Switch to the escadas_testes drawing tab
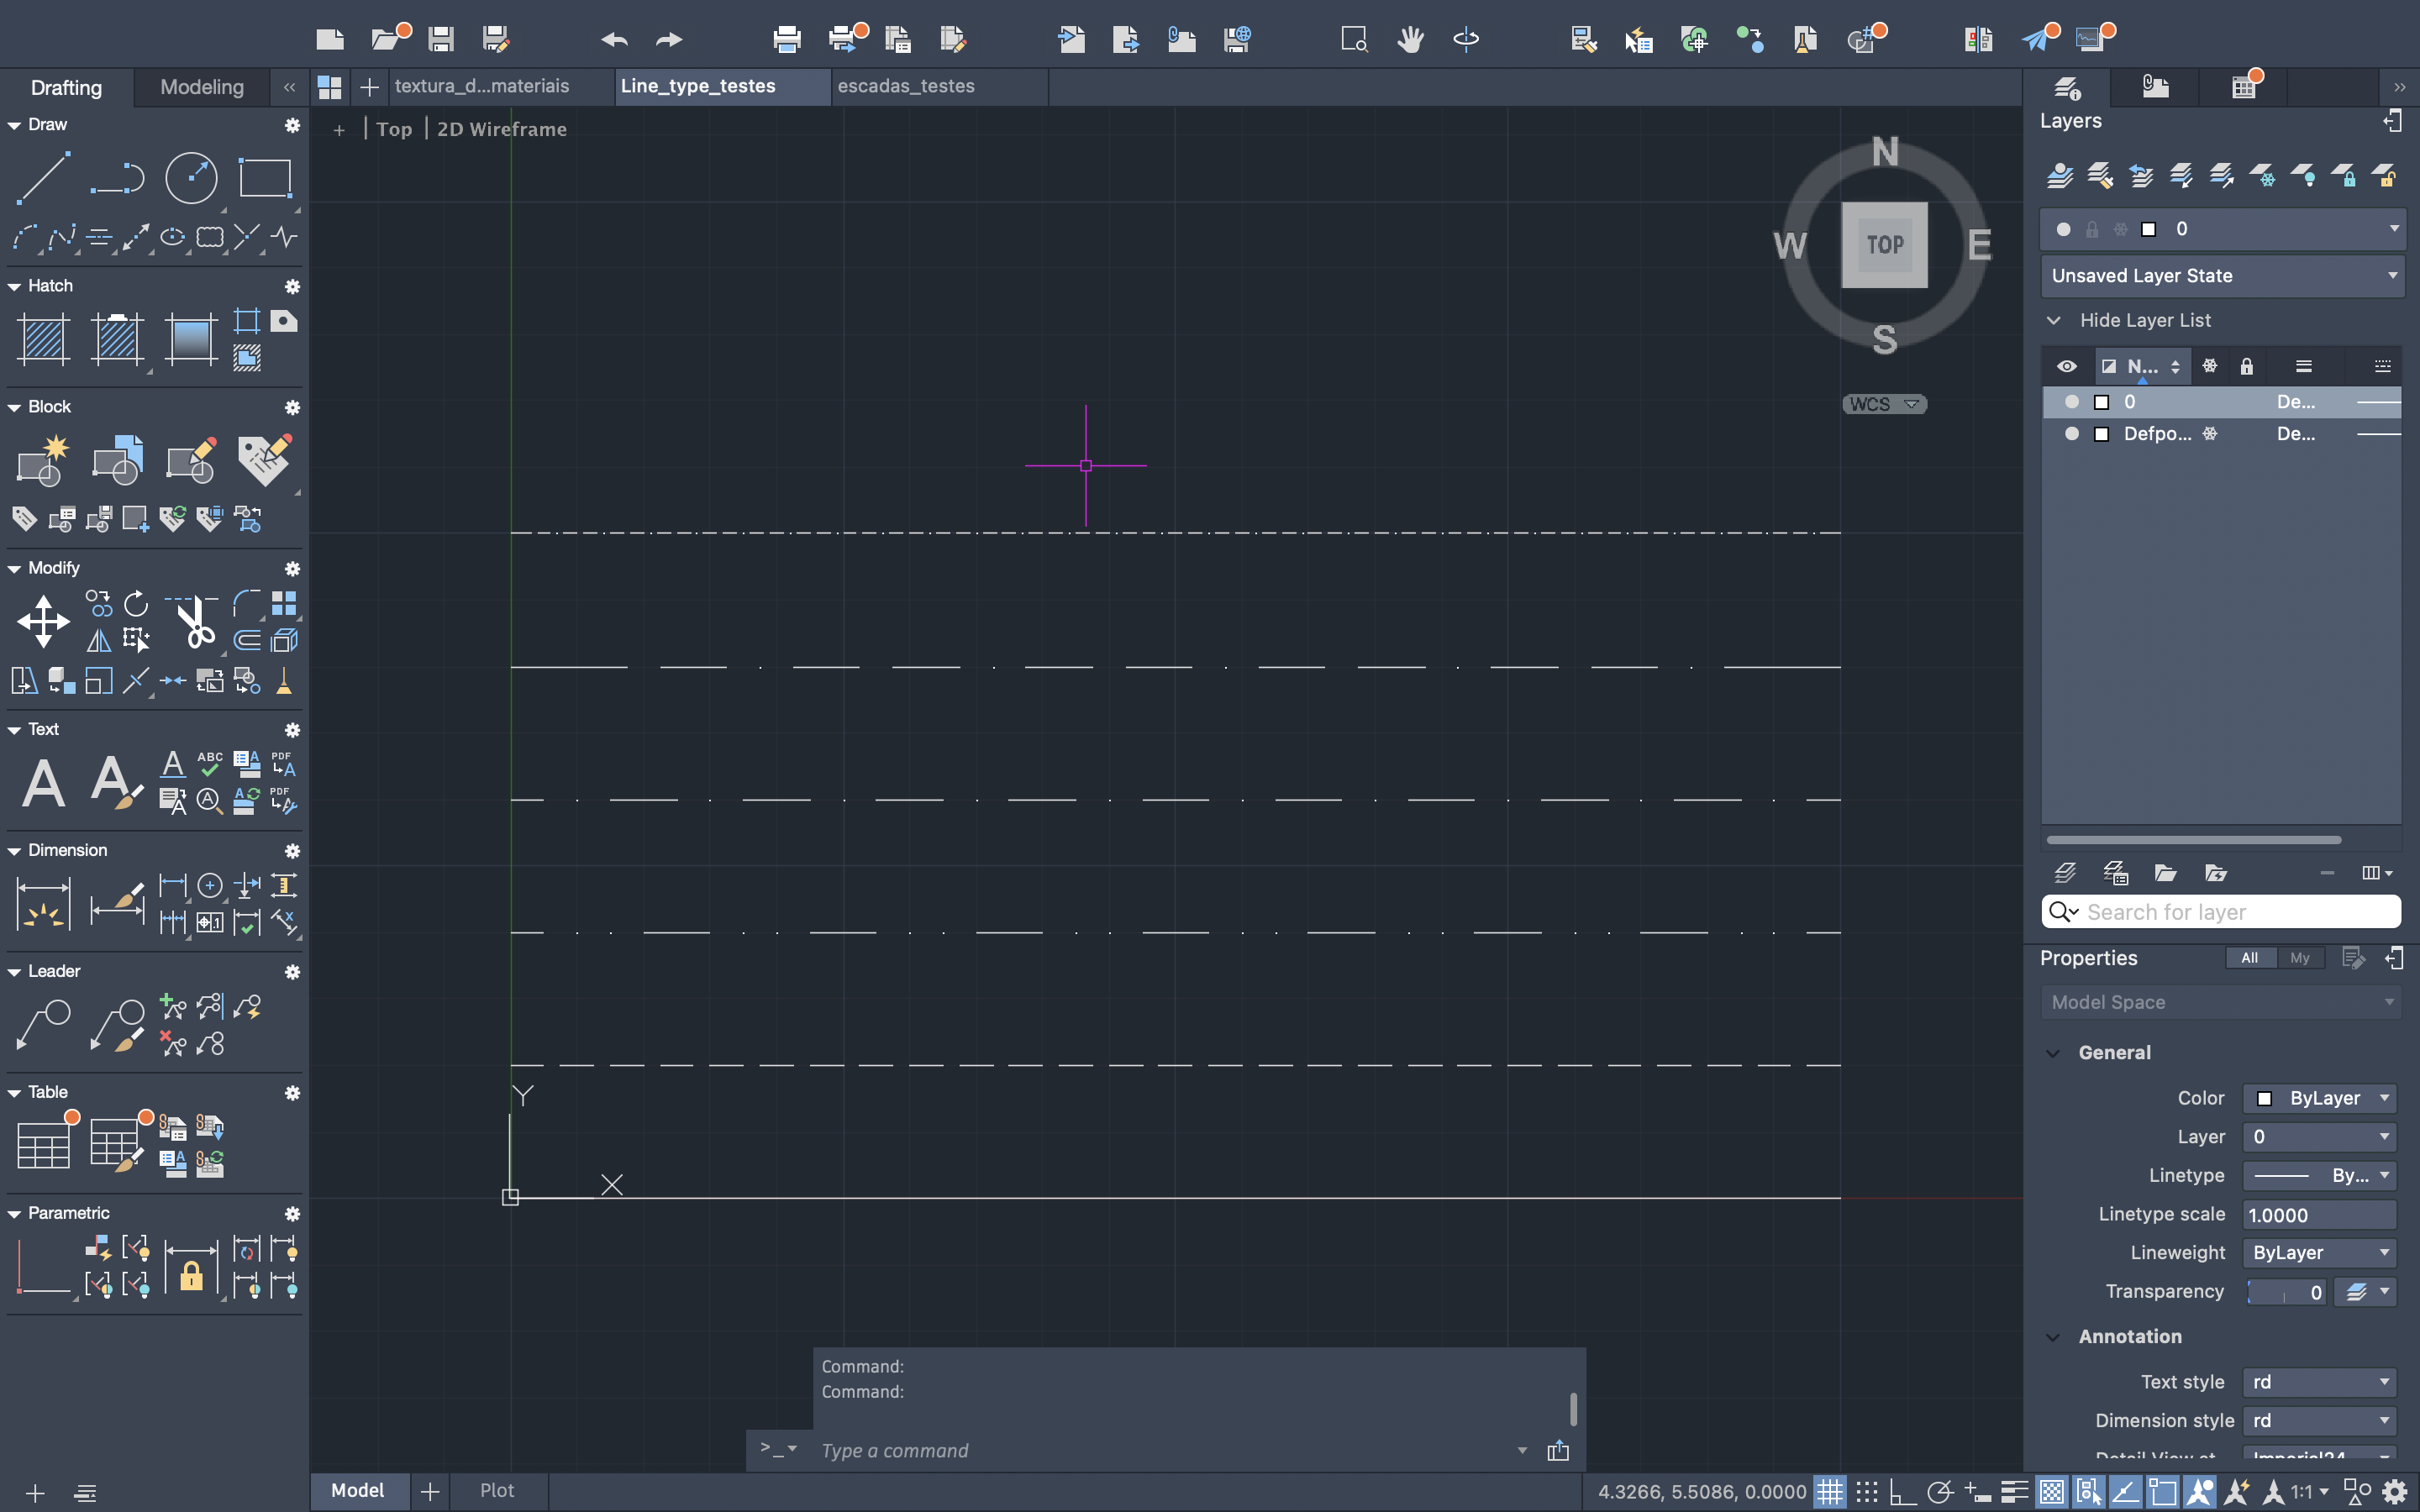2420x1512 pixels. click(x=906, y=86)
